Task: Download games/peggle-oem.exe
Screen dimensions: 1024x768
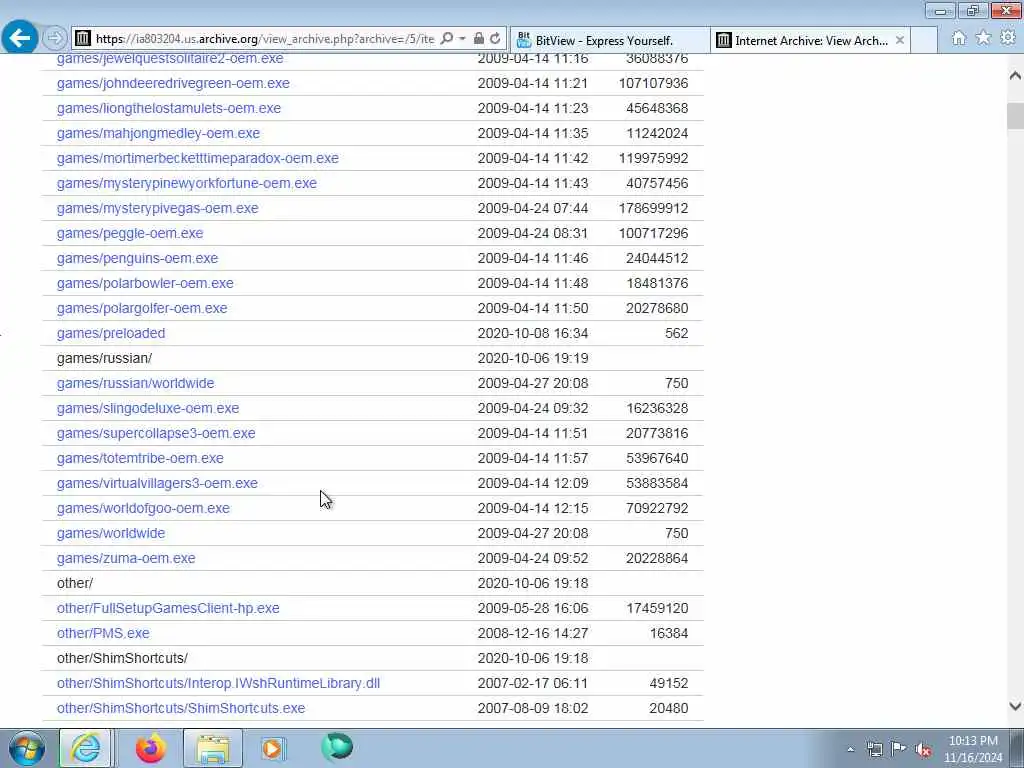Action: 130,233
